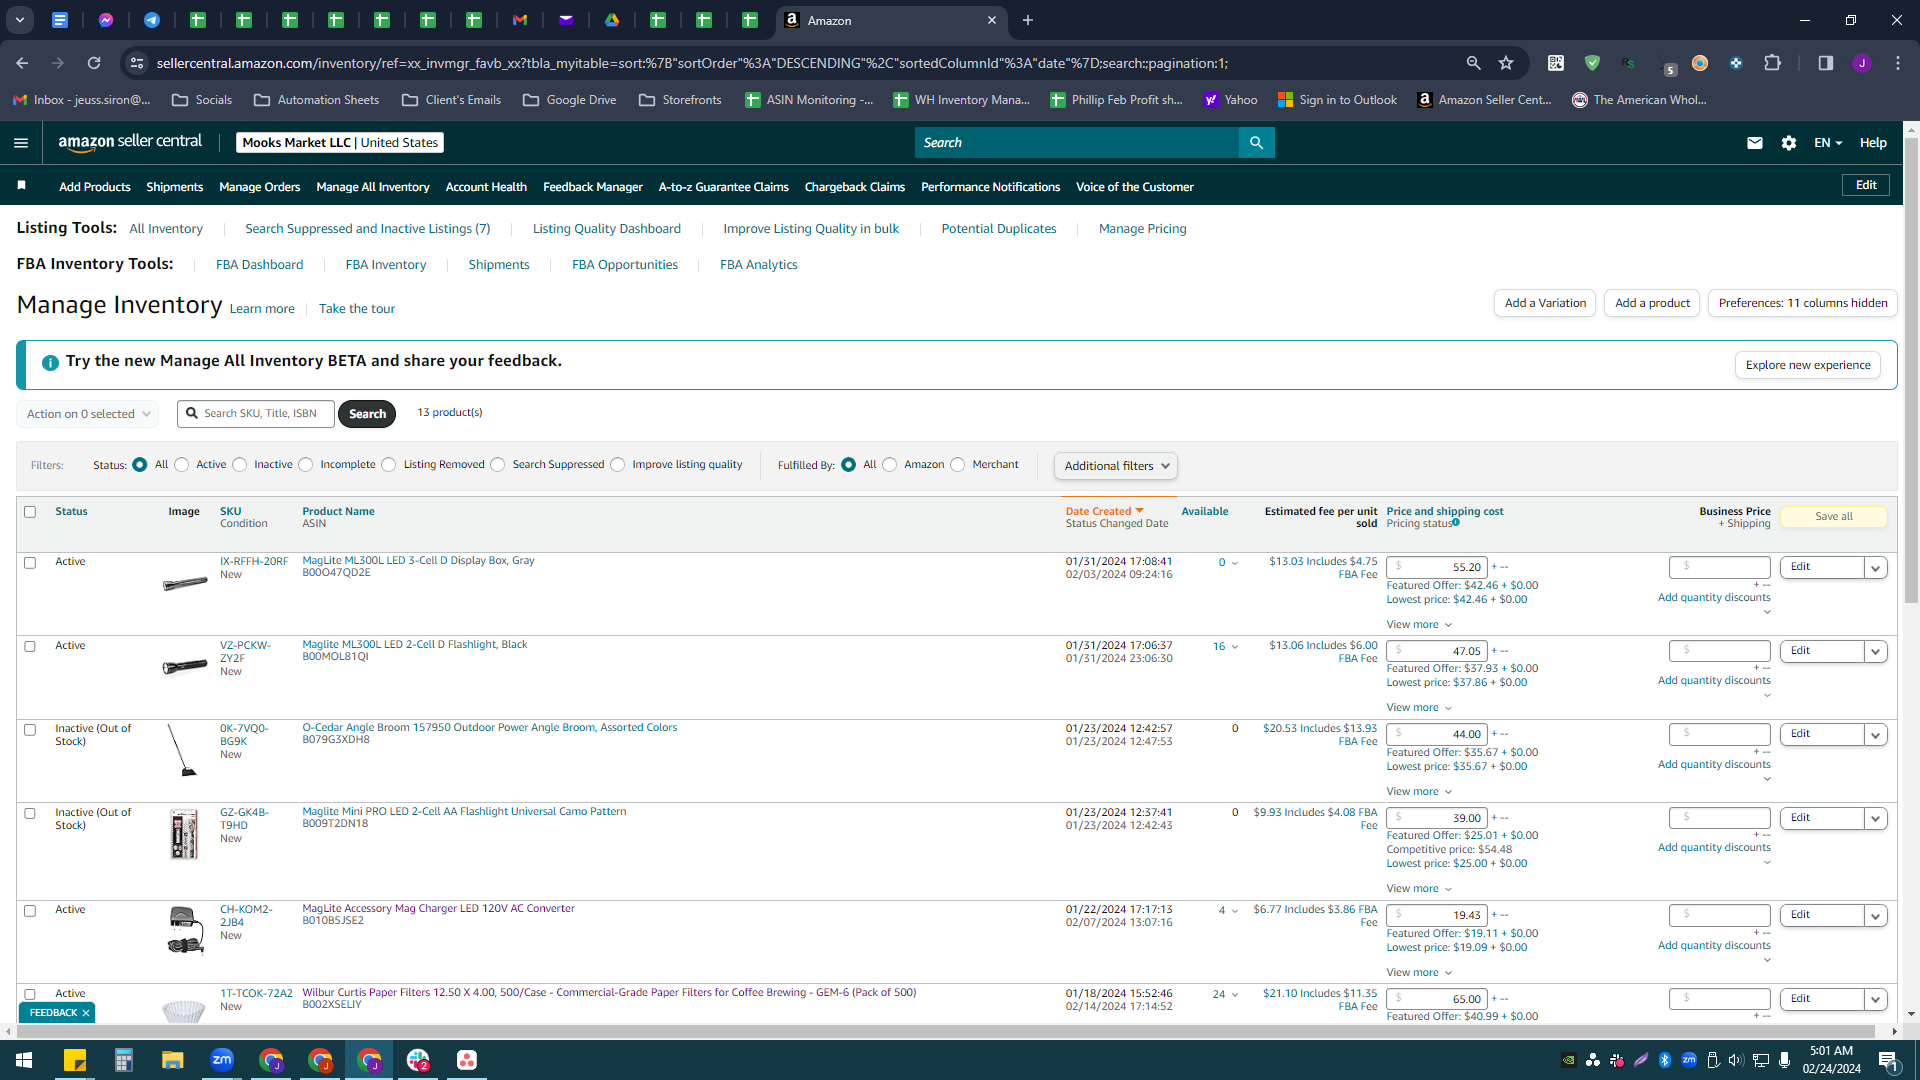Open Manage Orders in the navigation bar
The image size is (1920, 1080).
pos(259,187)
